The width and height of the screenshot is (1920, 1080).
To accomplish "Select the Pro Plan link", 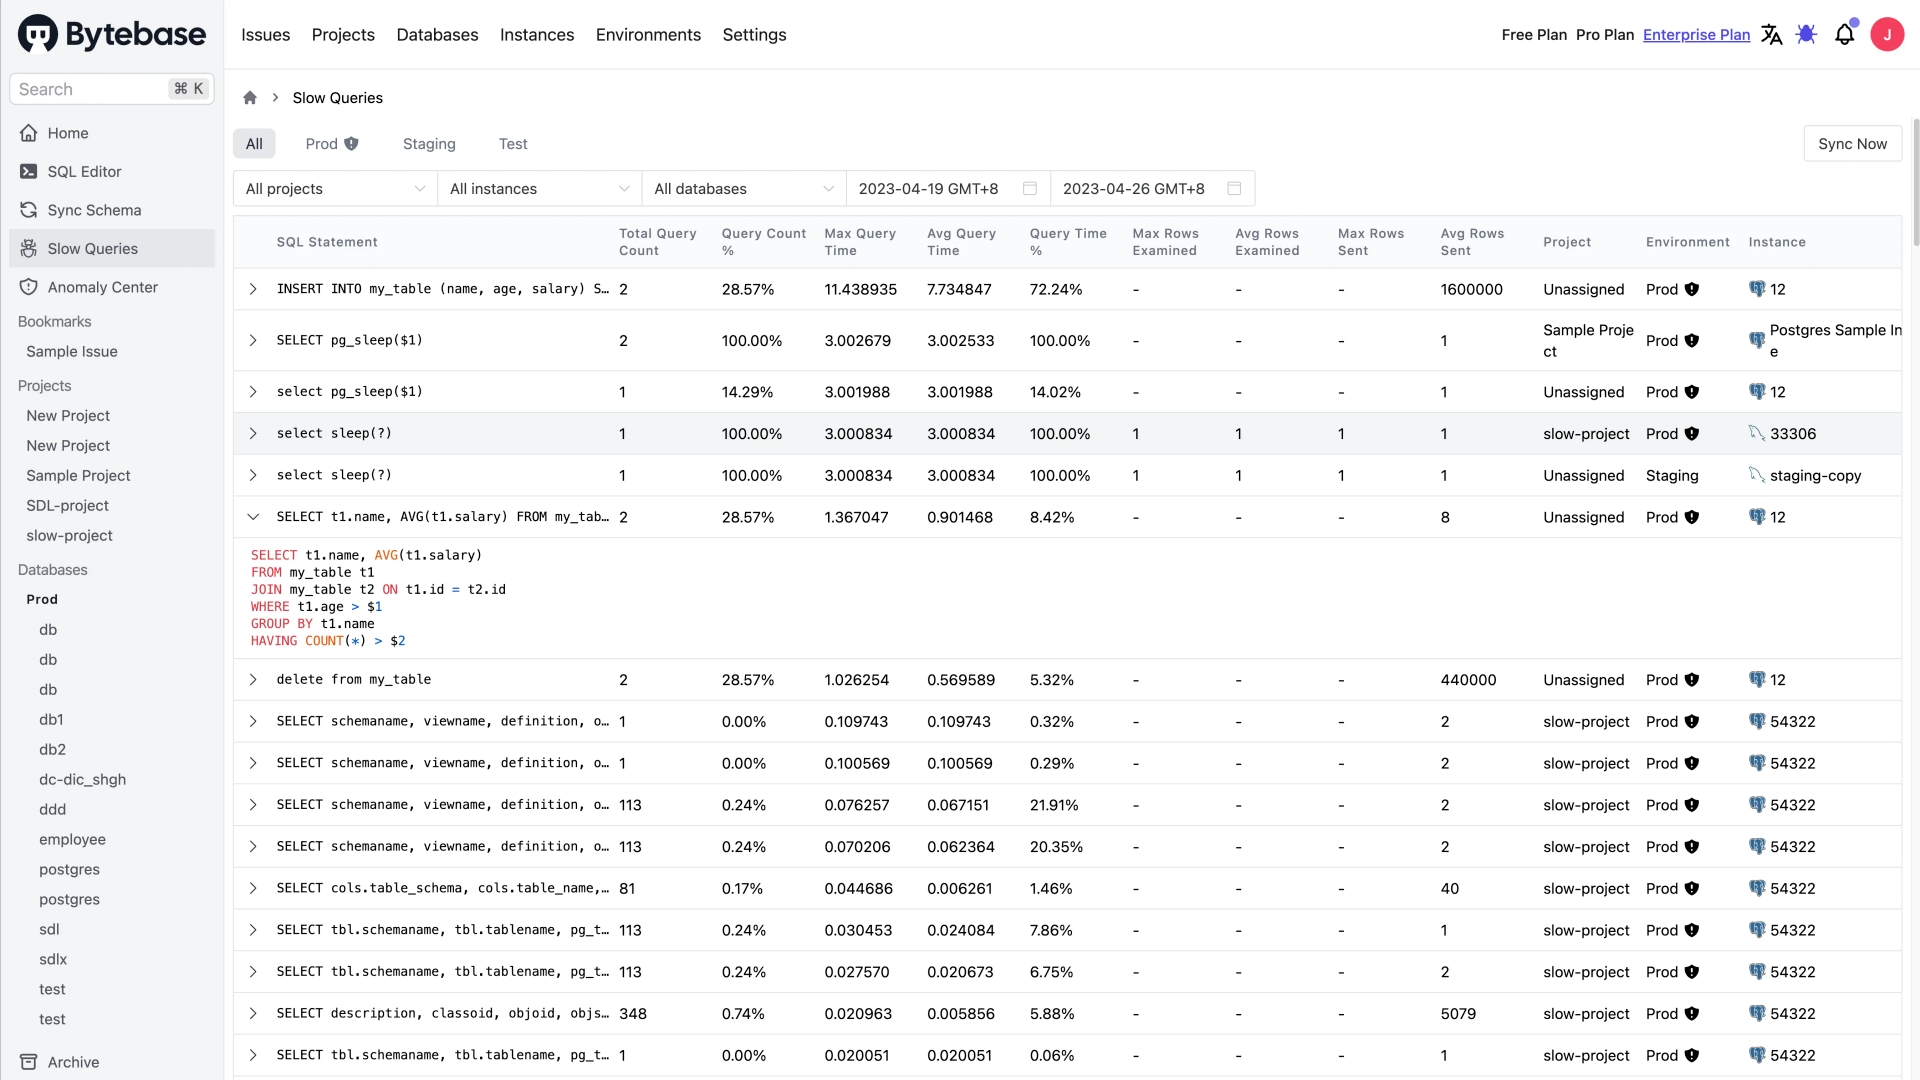I will (1605, 35).
